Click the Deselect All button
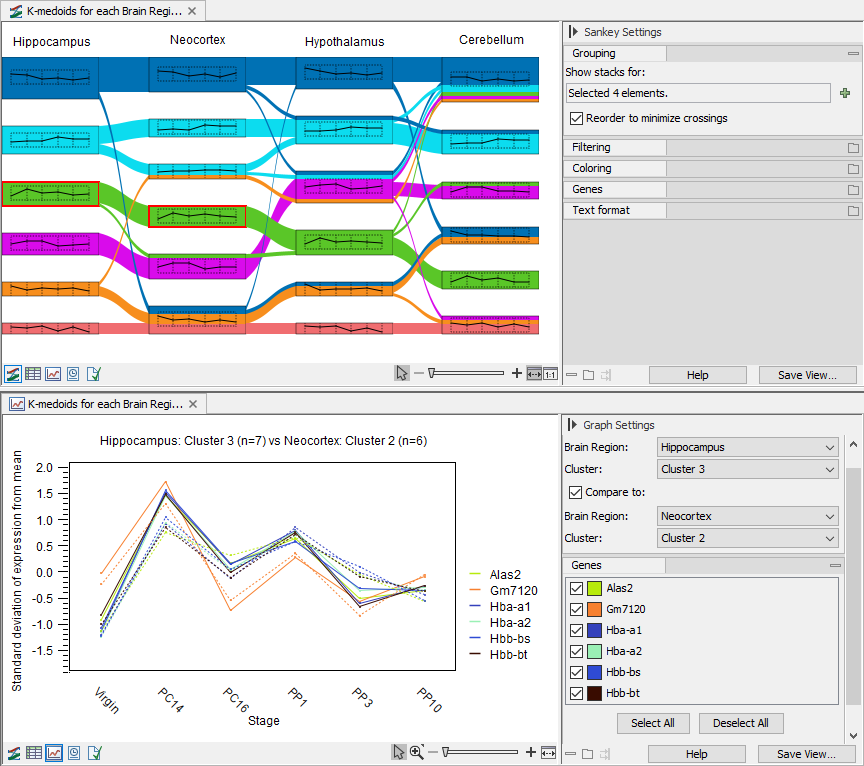This screenshot has width=864, height=766. pos(740,723)
